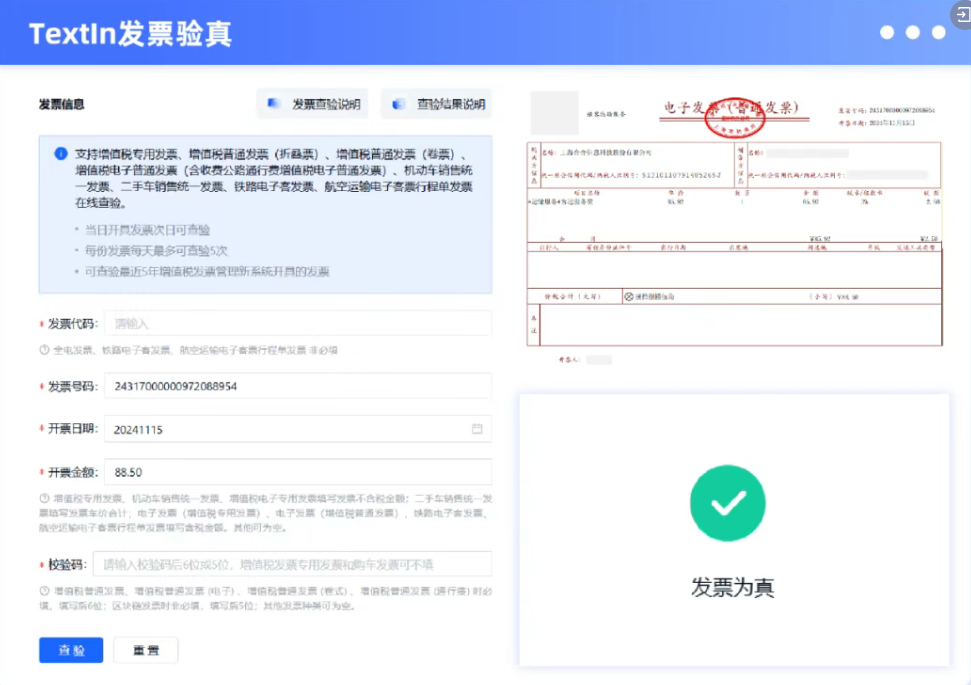Open the 发票查验说明 button
The height and width of the screenshot is (685, 971).
click(313, 104)
